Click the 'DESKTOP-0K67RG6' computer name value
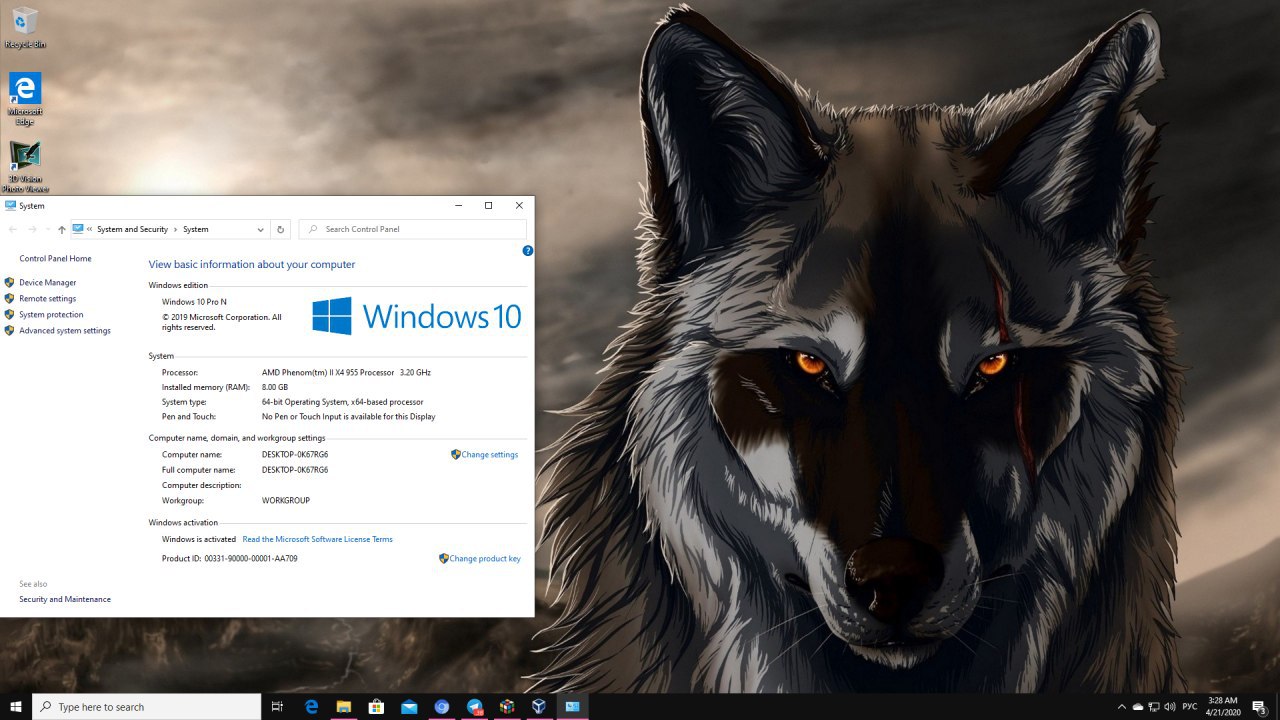The width and height of the screenshot is (1280, 720). click(295, 454)
